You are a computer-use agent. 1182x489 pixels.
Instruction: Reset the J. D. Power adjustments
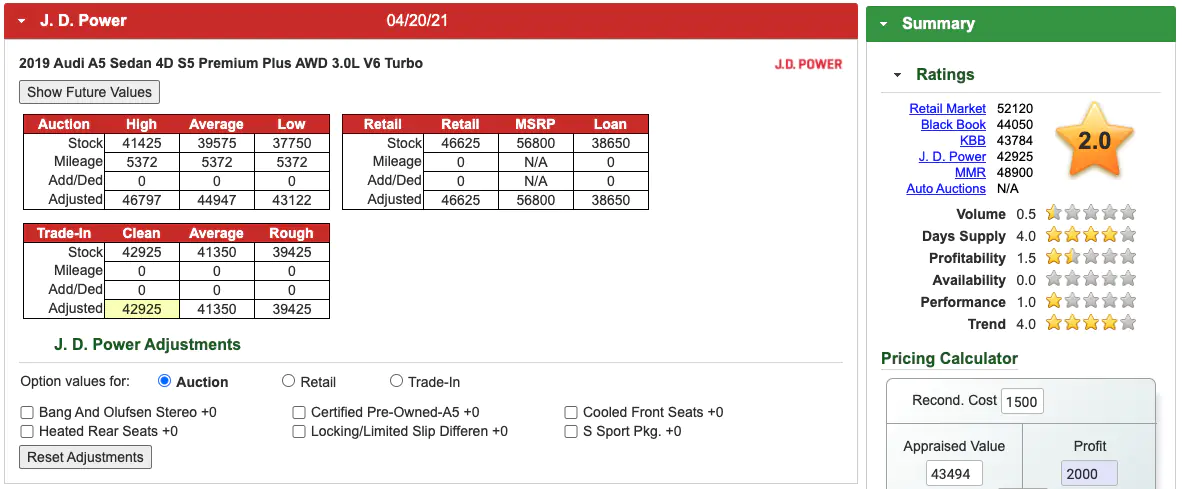(85, 457)
